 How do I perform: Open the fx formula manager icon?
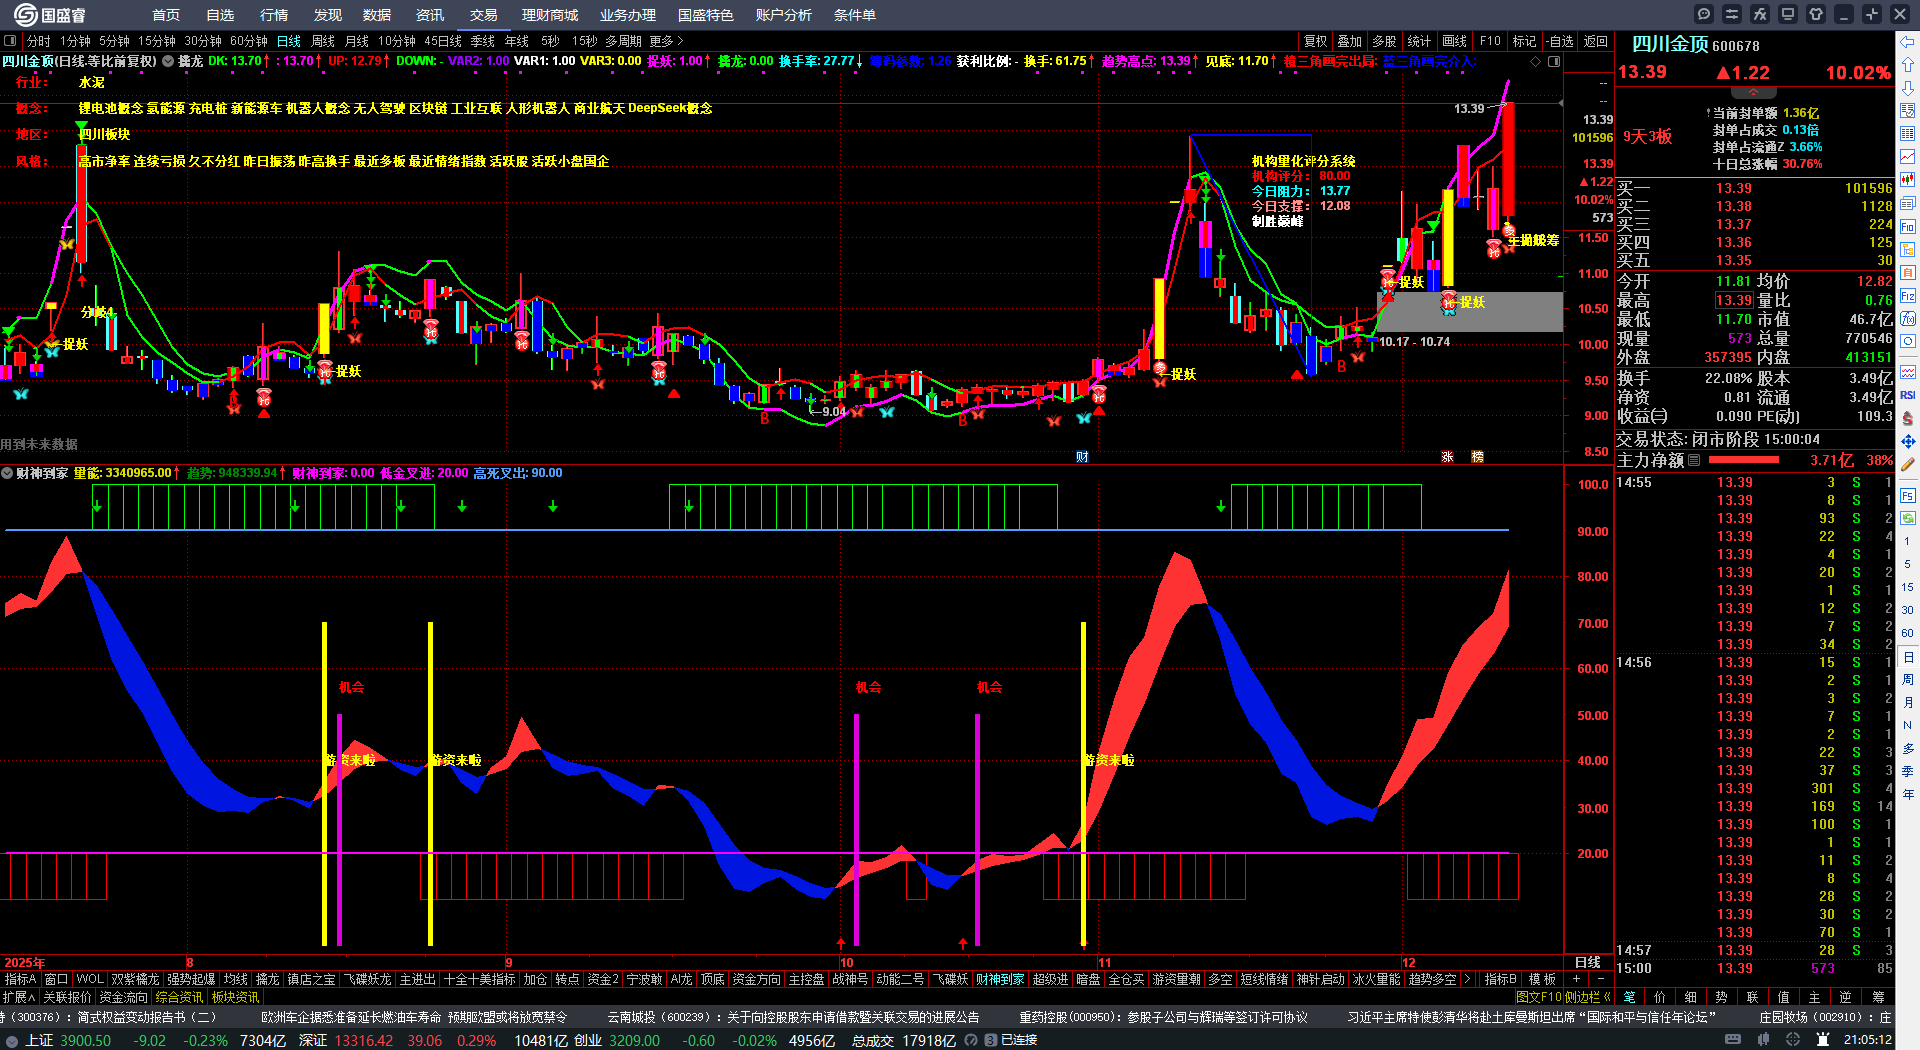pos(1760,14)
